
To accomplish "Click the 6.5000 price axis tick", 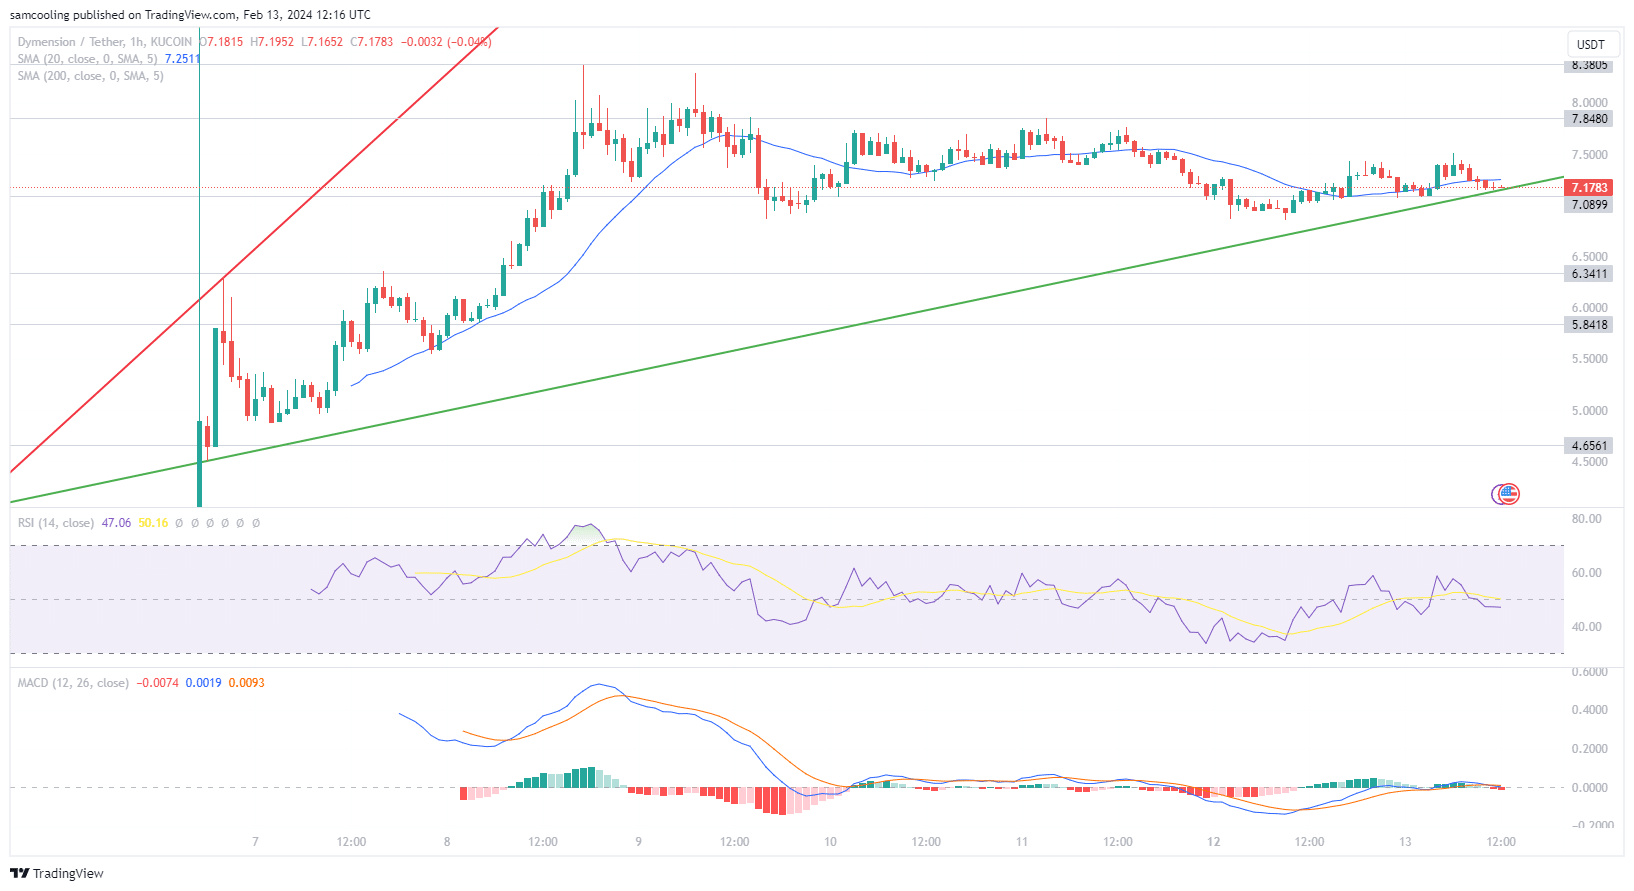I will click(1589, 257).
